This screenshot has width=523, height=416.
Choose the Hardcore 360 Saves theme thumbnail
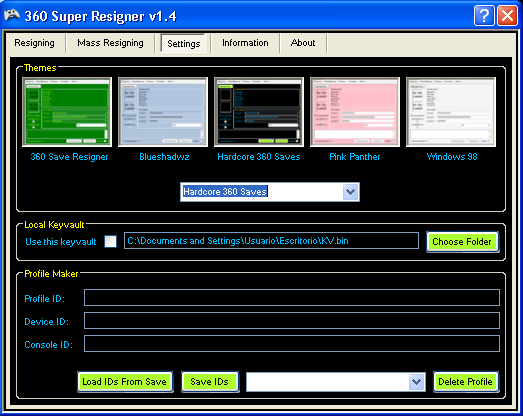point(259,112)
